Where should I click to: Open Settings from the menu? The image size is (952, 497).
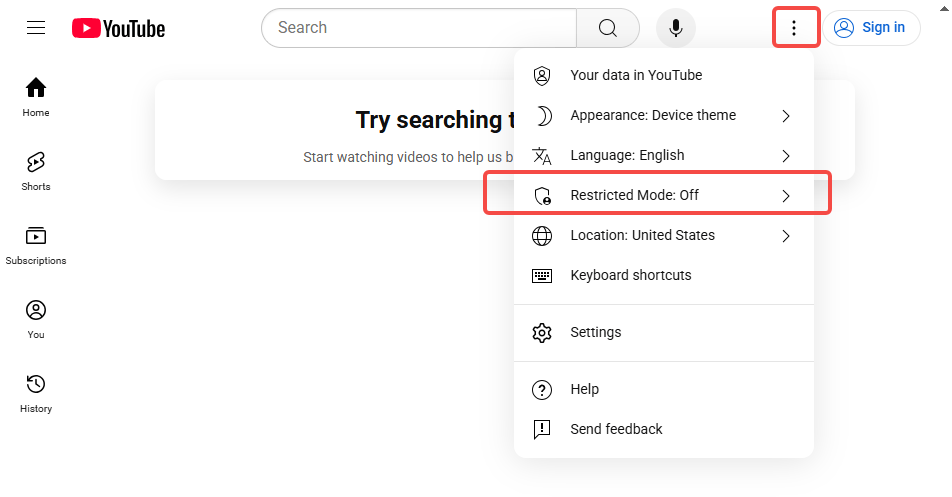pyautogui.click(x=664, y=333)
